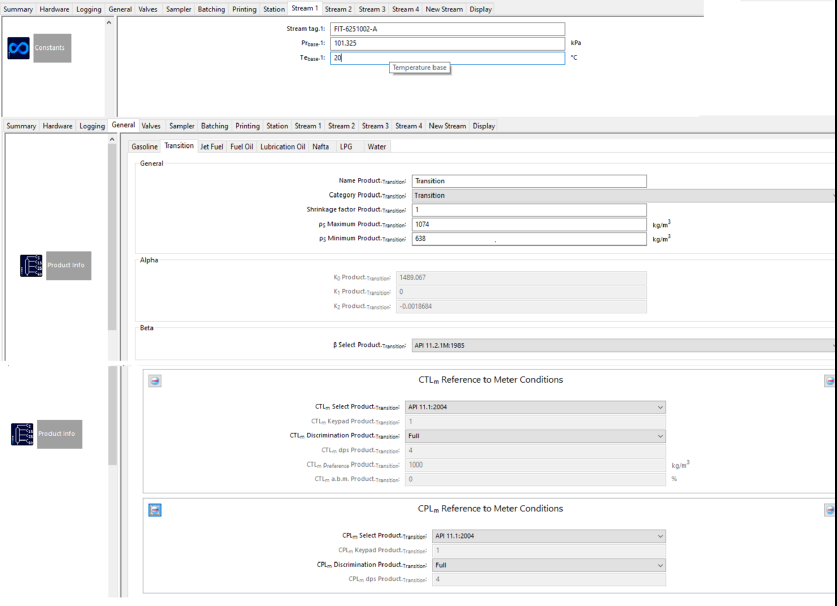Click the infinity Constants icon

pyautogui.click(x=19, y=48)
